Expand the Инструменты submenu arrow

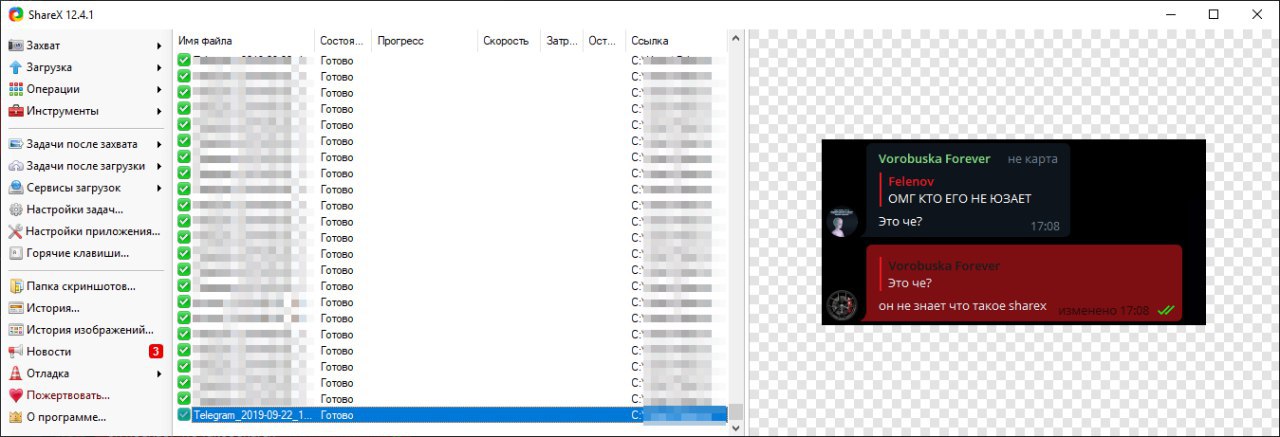[x=159, y=111]
